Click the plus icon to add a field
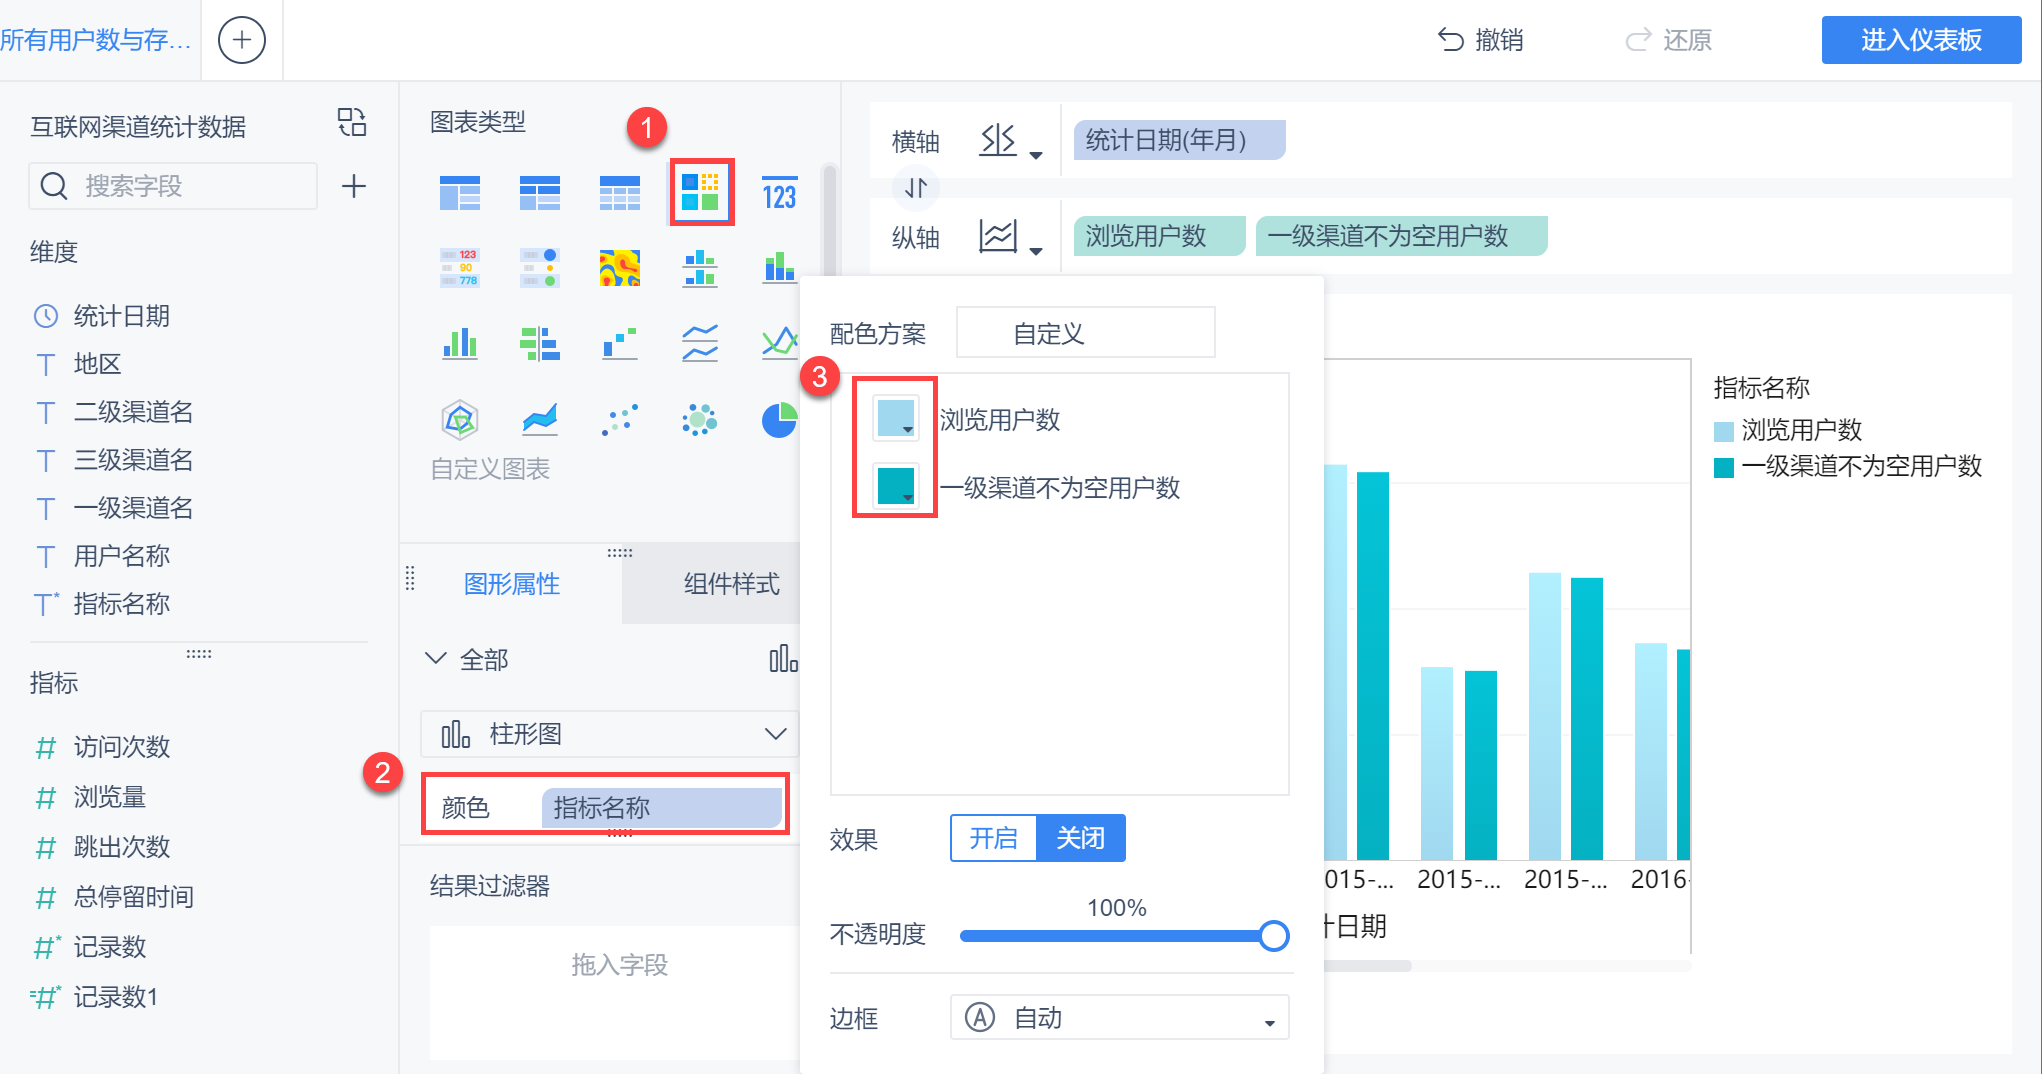The image size is (2042, 1074). (354, 186)
